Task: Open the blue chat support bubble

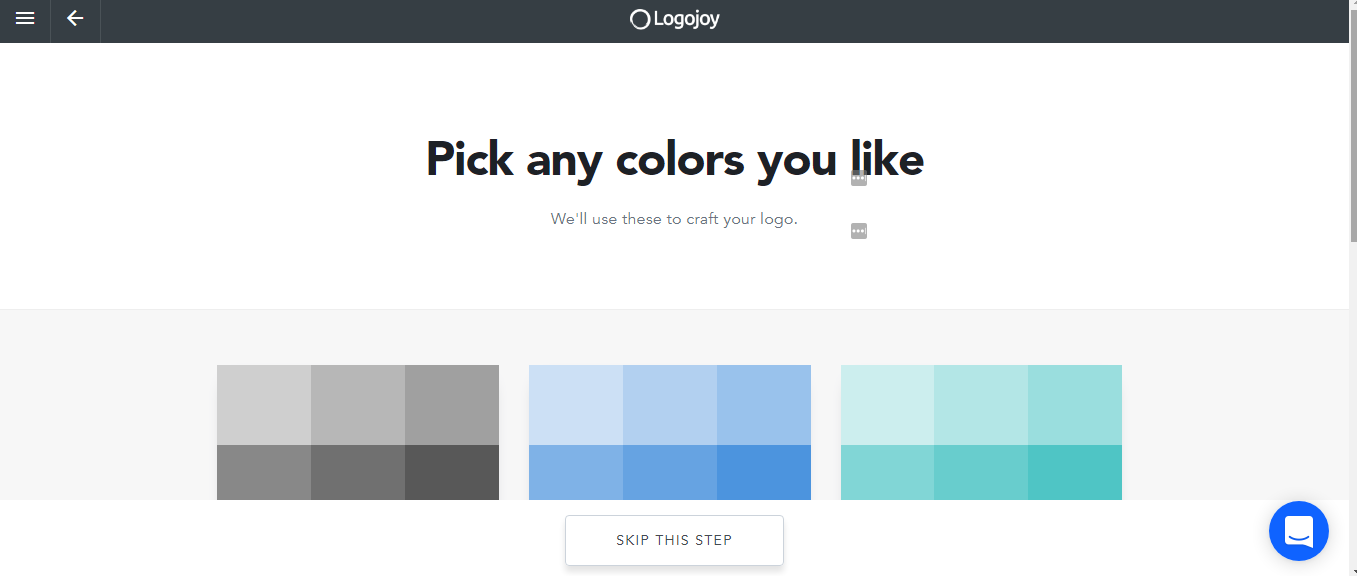Action: pyautogui.click(x=1298, y=531)
